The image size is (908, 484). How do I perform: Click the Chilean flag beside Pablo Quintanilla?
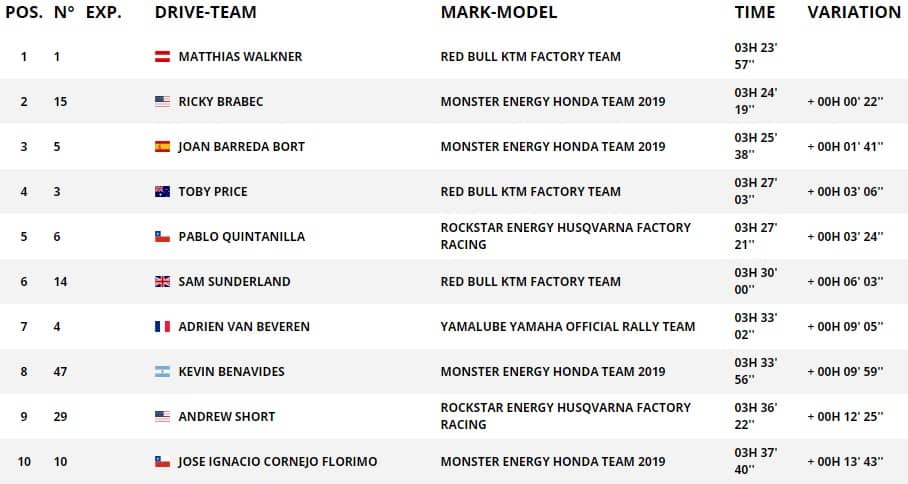162,237
